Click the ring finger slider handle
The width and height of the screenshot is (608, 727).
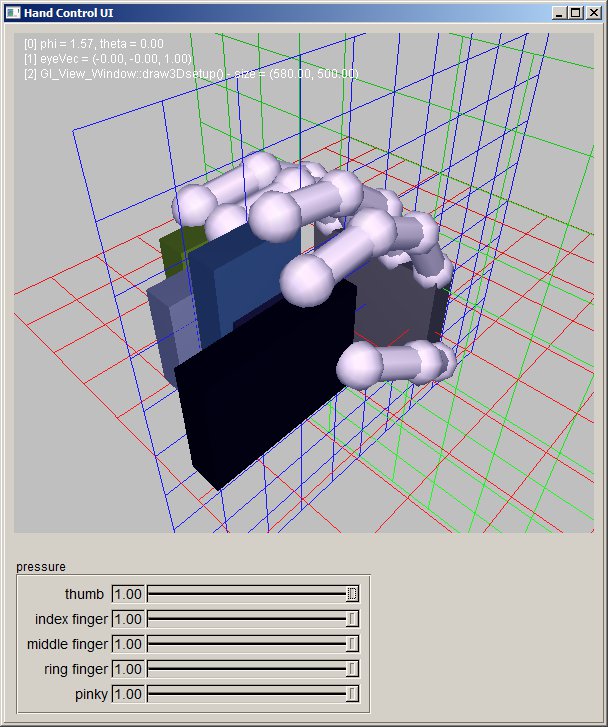[x=352, y=669]
